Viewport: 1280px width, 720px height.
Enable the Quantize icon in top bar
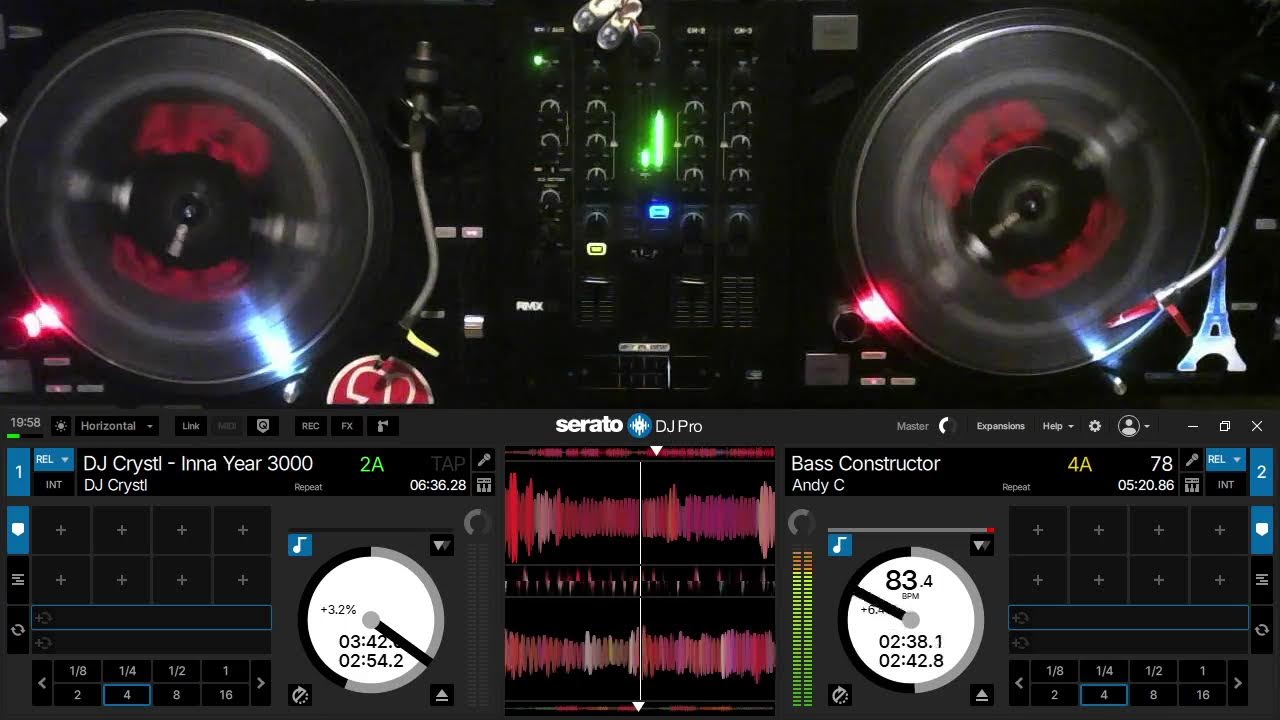(x=263, y=426)
